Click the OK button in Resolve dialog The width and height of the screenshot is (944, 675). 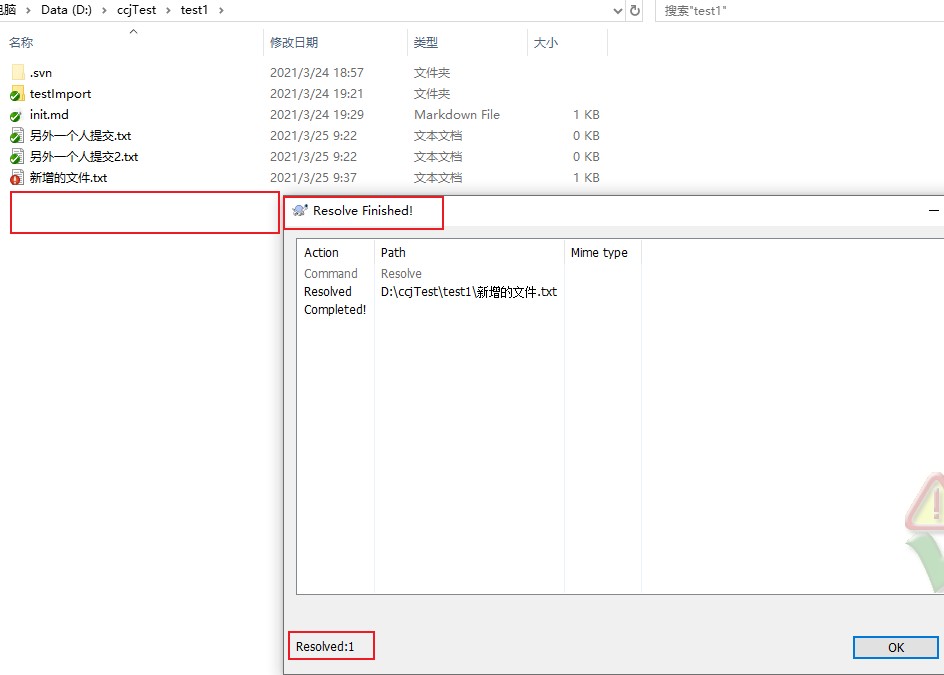[x=895, y=647]
